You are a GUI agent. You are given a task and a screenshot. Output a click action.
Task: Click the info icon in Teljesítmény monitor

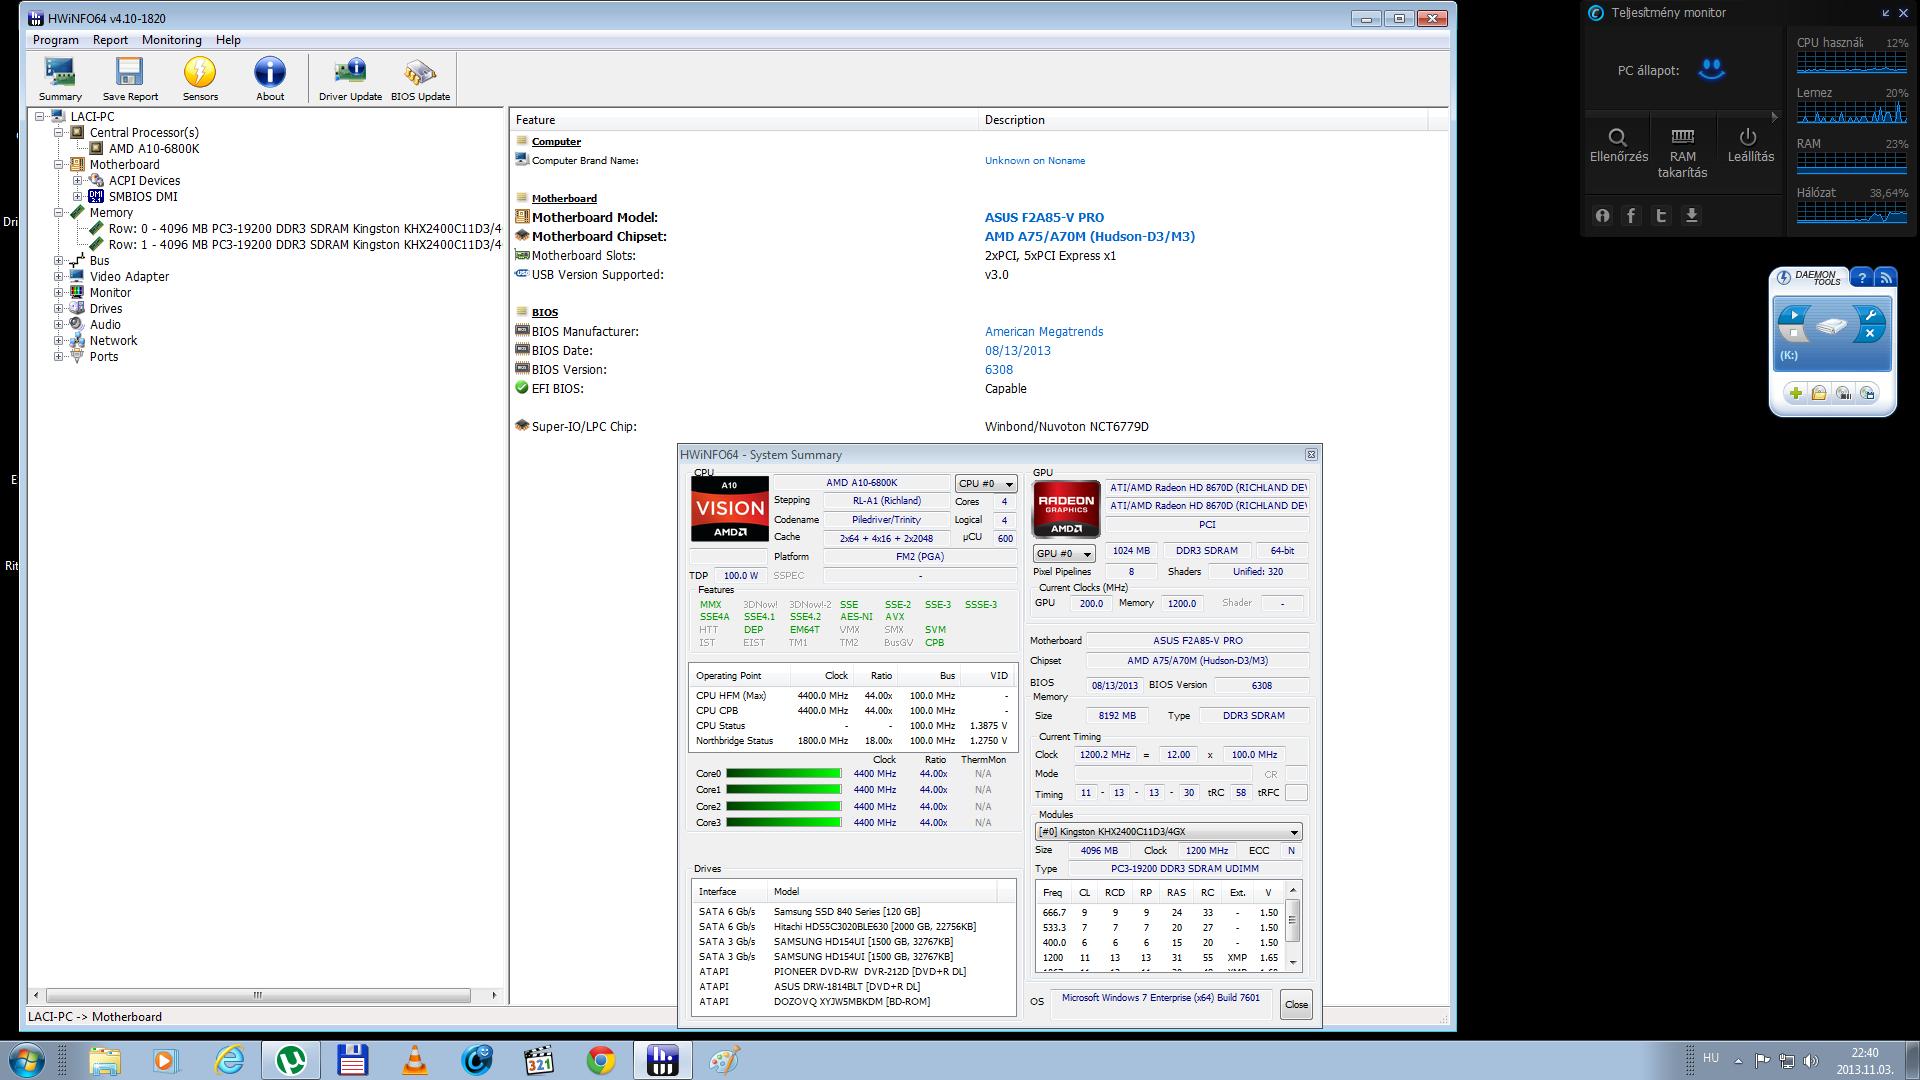click(1603, 215)
